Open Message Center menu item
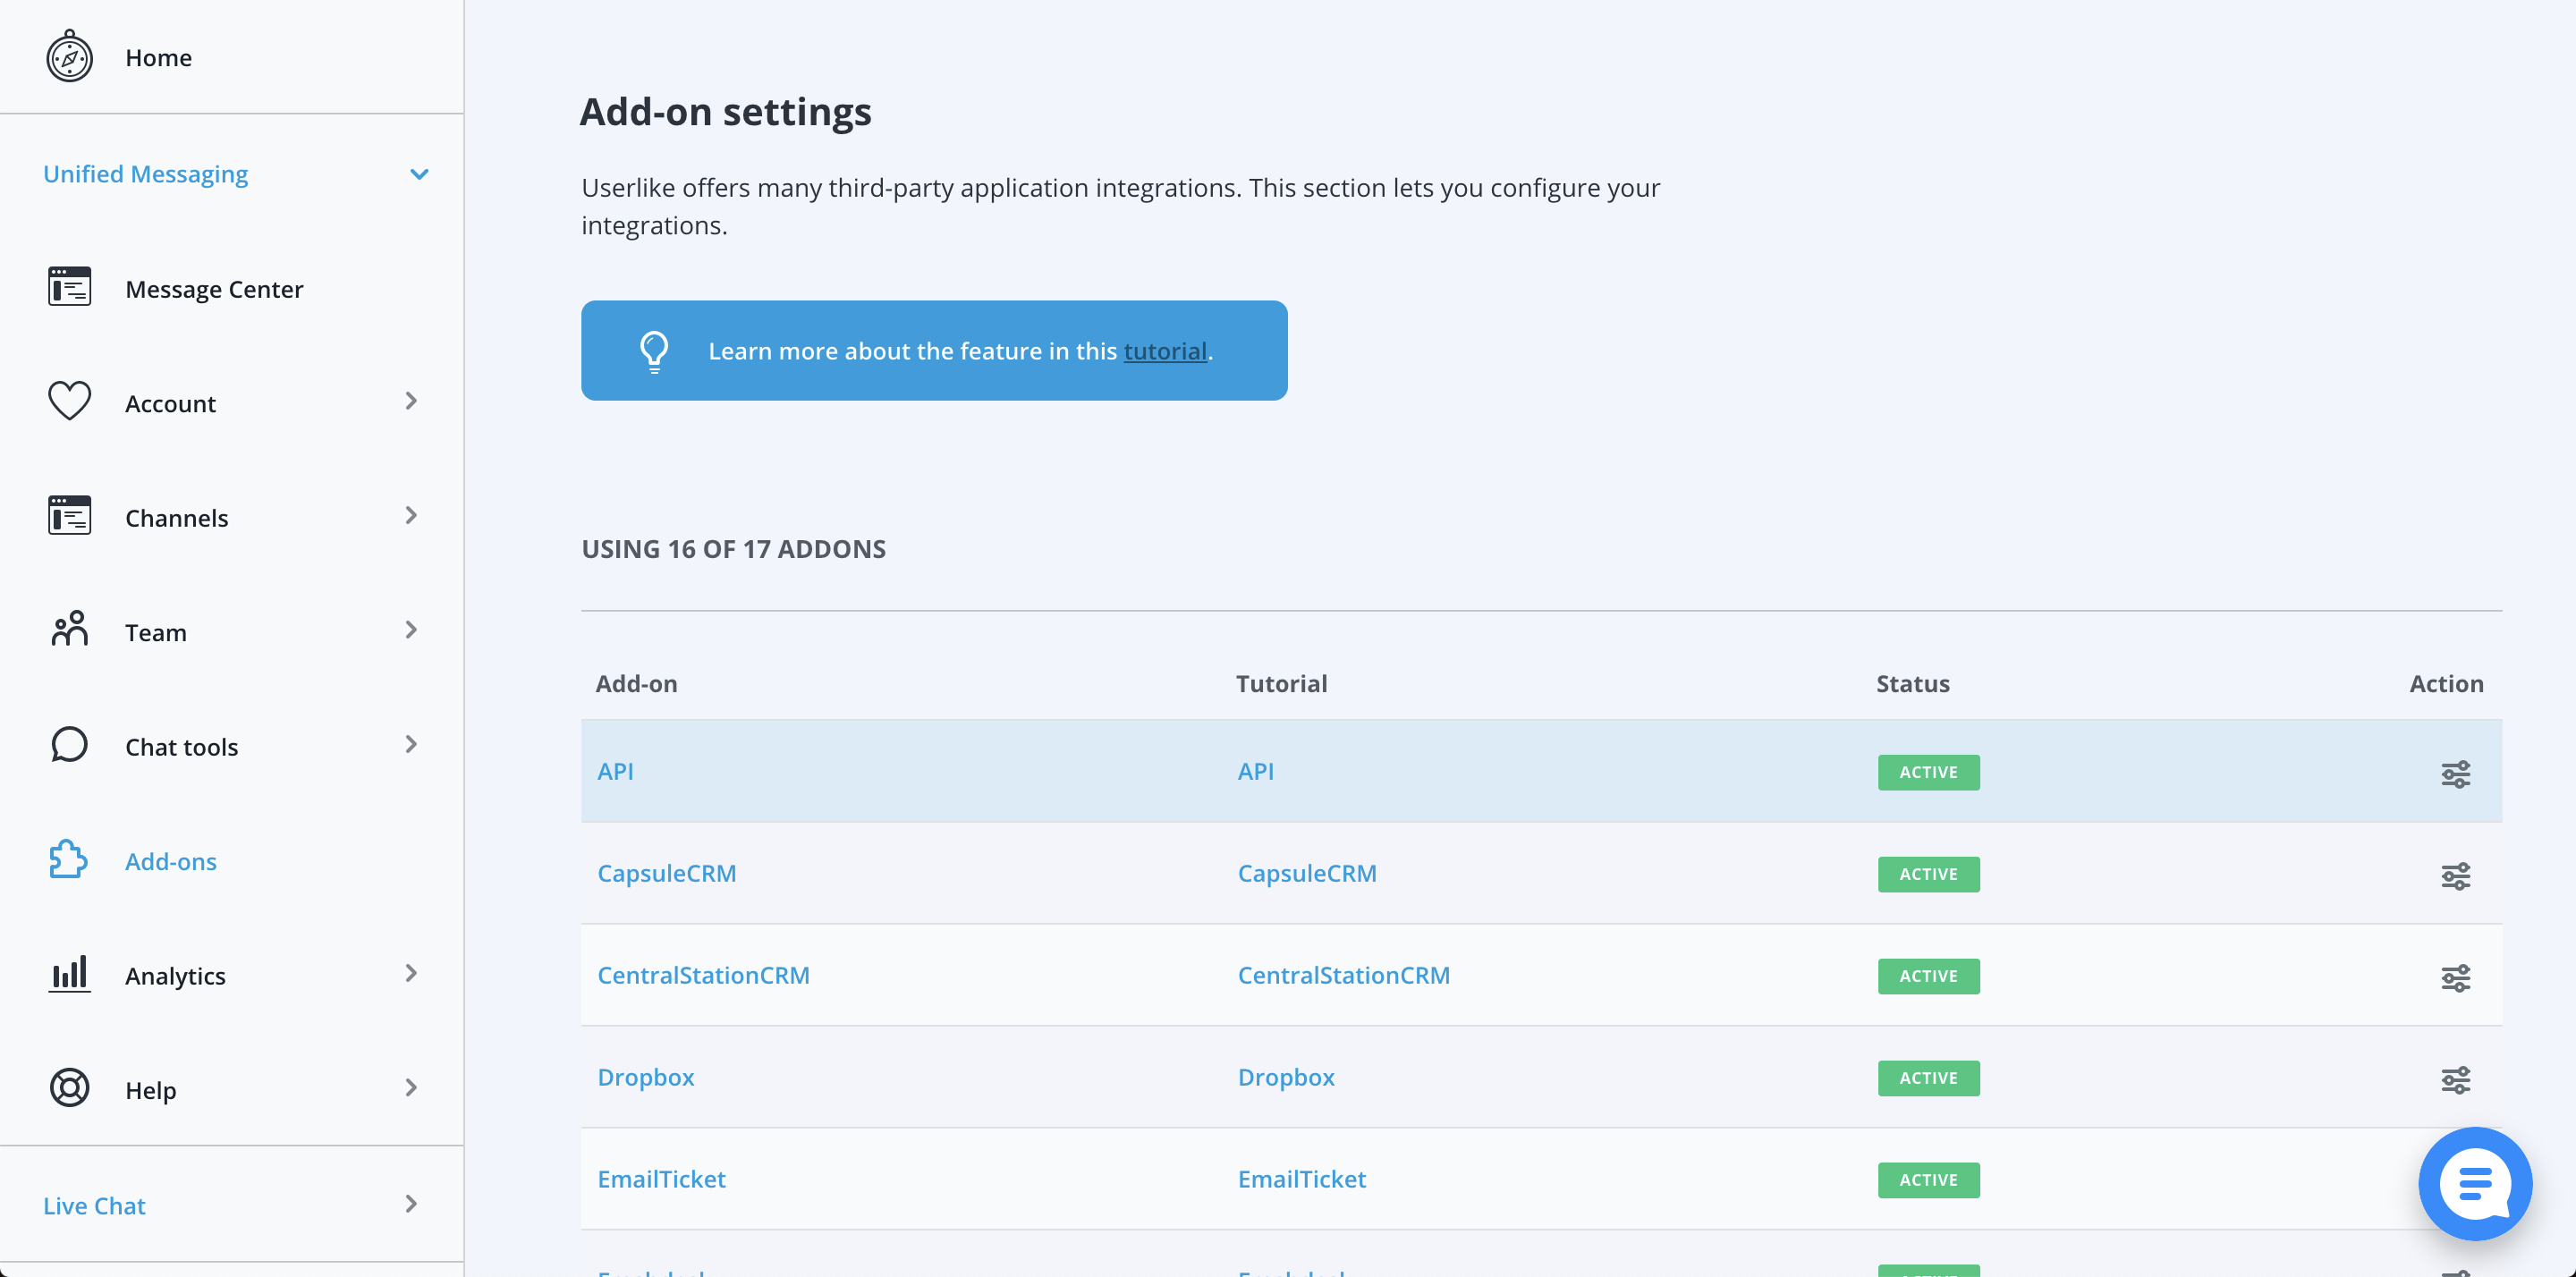The width and height of the screenshot is (2576, 1277). tap(214, 289)
